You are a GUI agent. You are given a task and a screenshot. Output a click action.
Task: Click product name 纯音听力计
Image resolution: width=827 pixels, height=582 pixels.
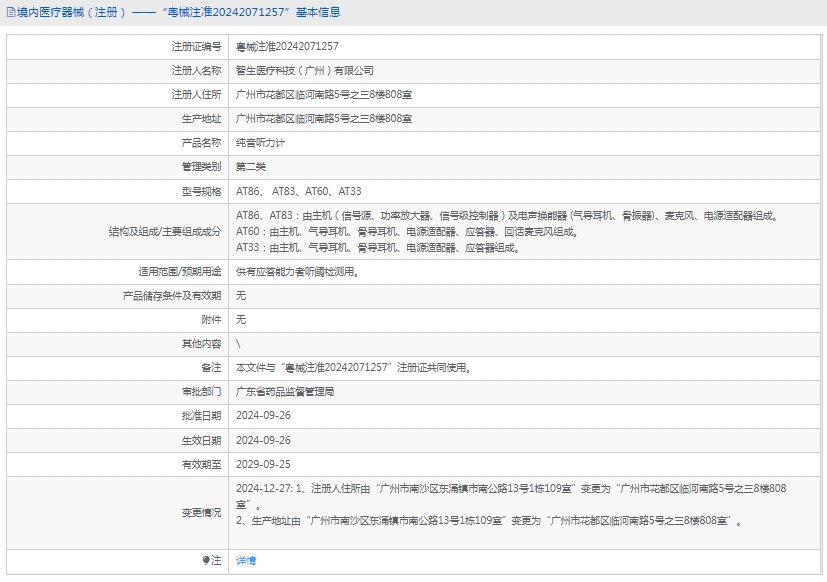[258, 143]
